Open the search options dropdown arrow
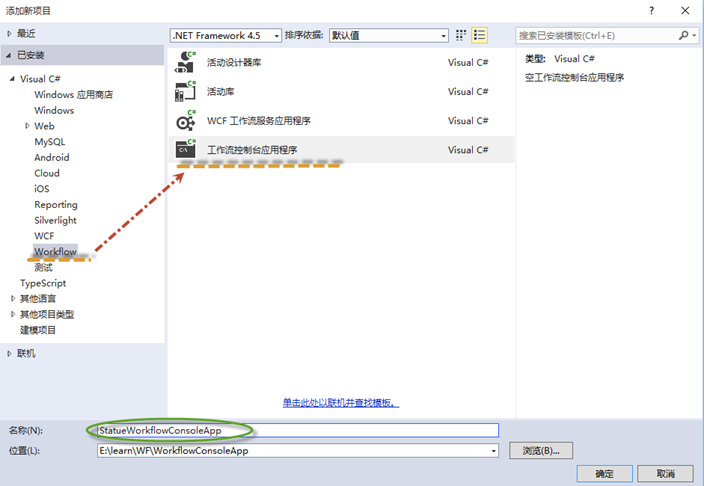Screen dimensions: 704x486 694,35
